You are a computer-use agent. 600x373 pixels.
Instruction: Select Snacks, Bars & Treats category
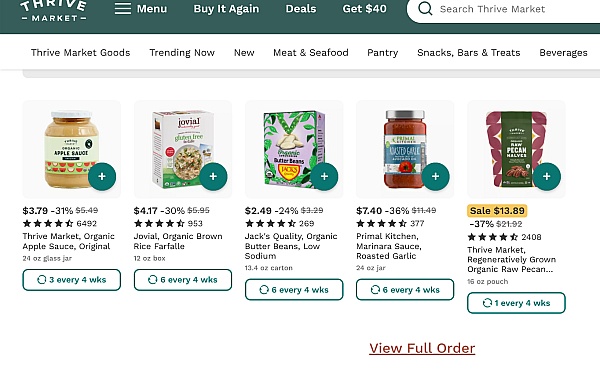tap(469, 52)
